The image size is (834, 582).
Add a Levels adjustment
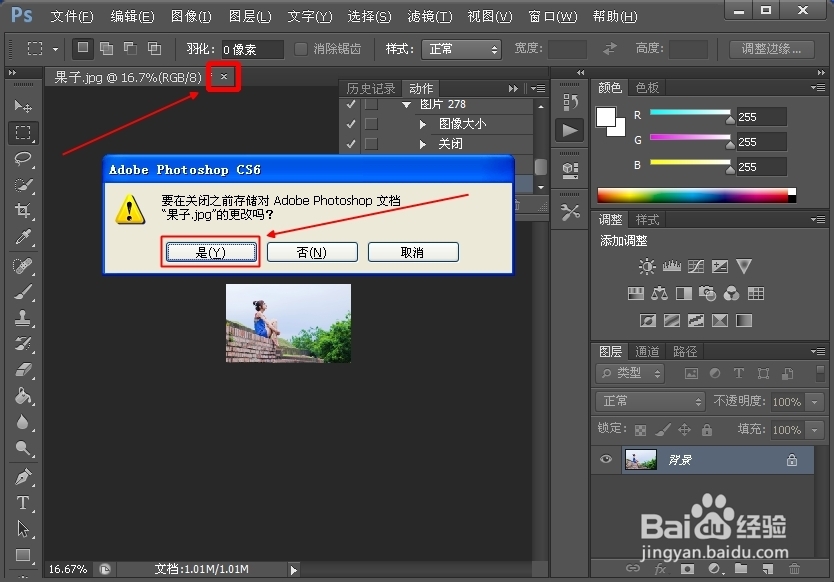coord(671,266)
